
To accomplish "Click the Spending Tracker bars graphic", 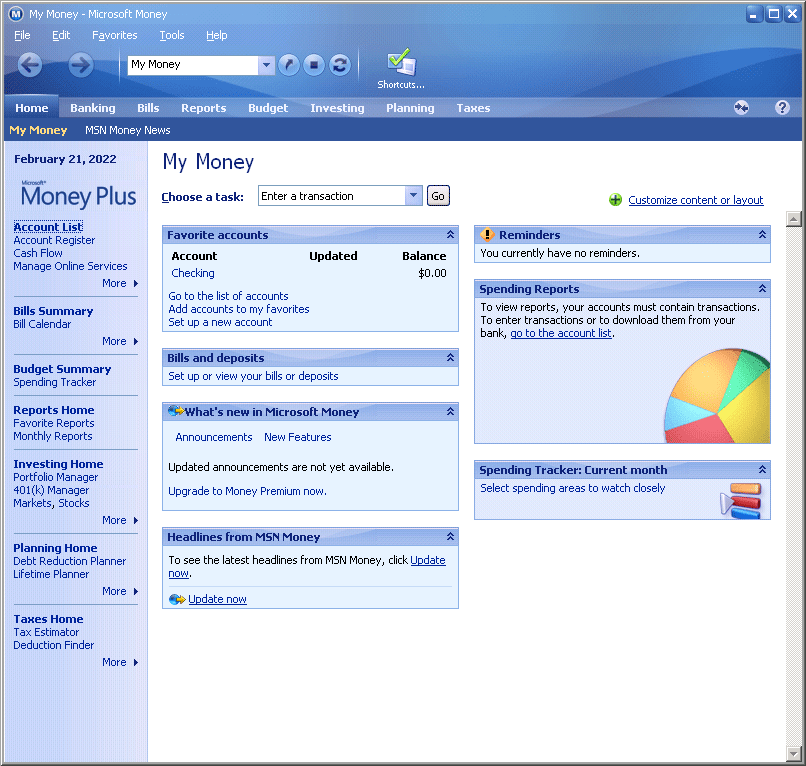I will (x=741, y=500).
